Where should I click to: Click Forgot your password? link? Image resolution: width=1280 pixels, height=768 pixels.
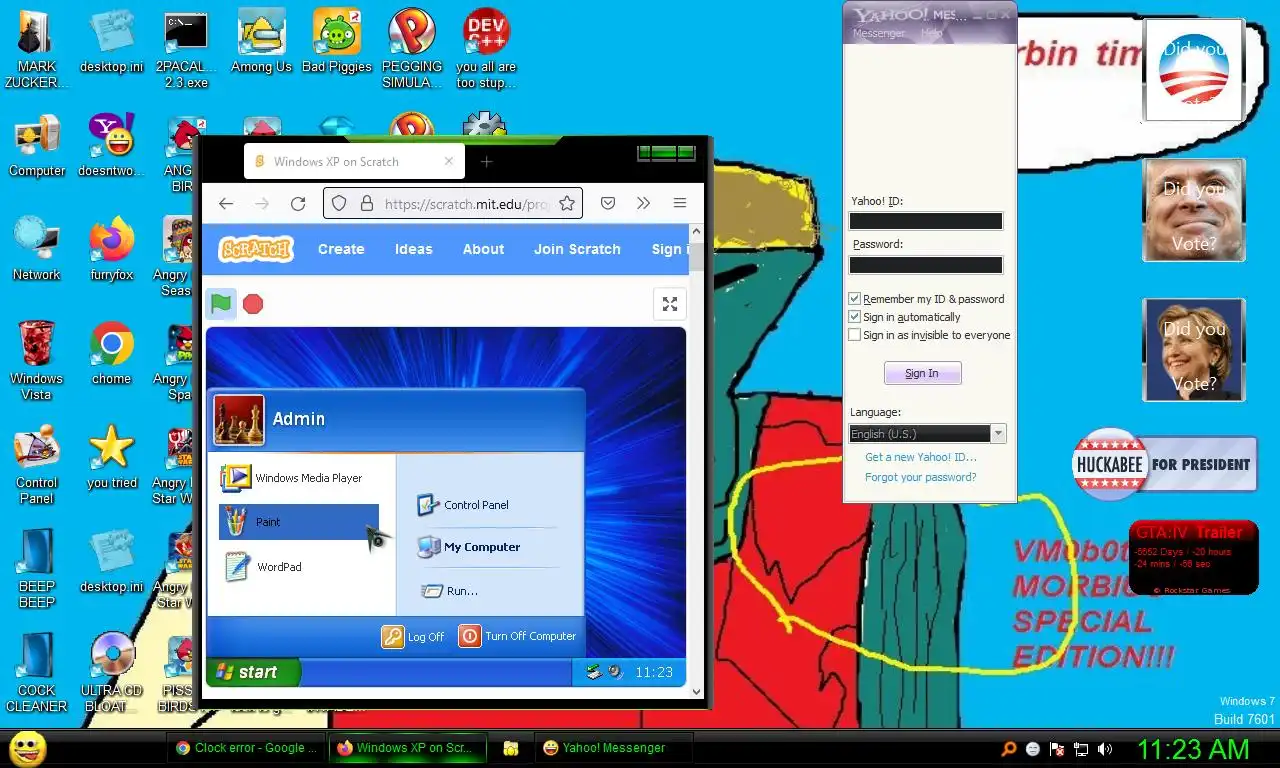click(x=921, y=477)
